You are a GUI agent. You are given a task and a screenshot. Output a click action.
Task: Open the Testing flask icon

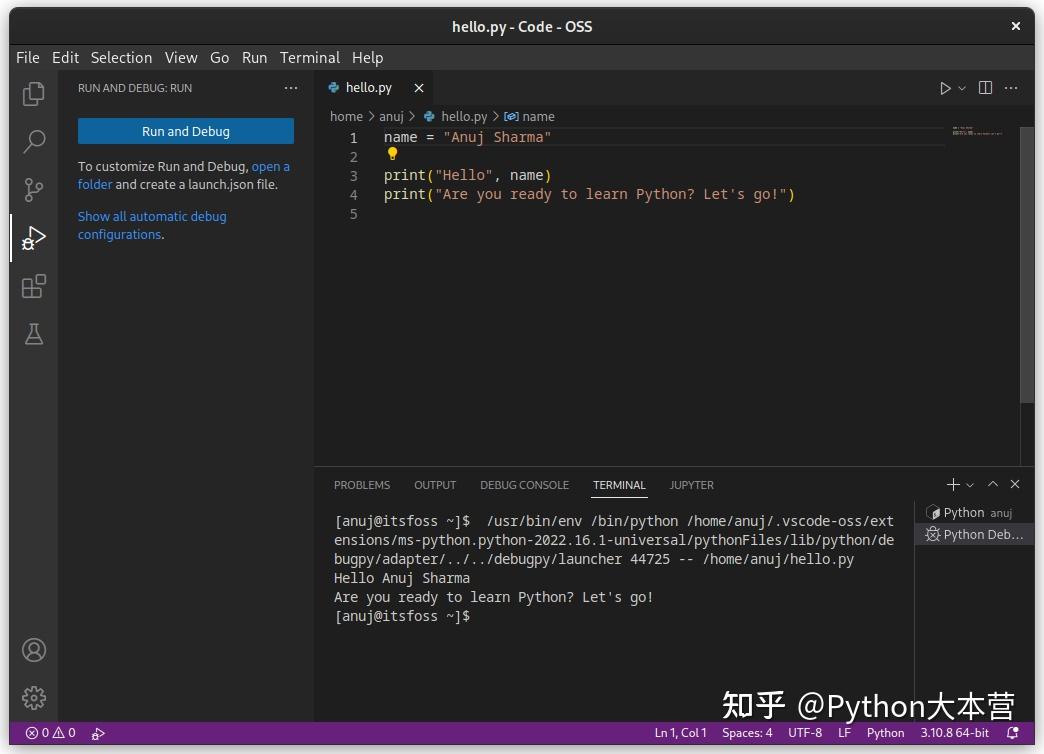pyautogui.click(x=33, y=334)
